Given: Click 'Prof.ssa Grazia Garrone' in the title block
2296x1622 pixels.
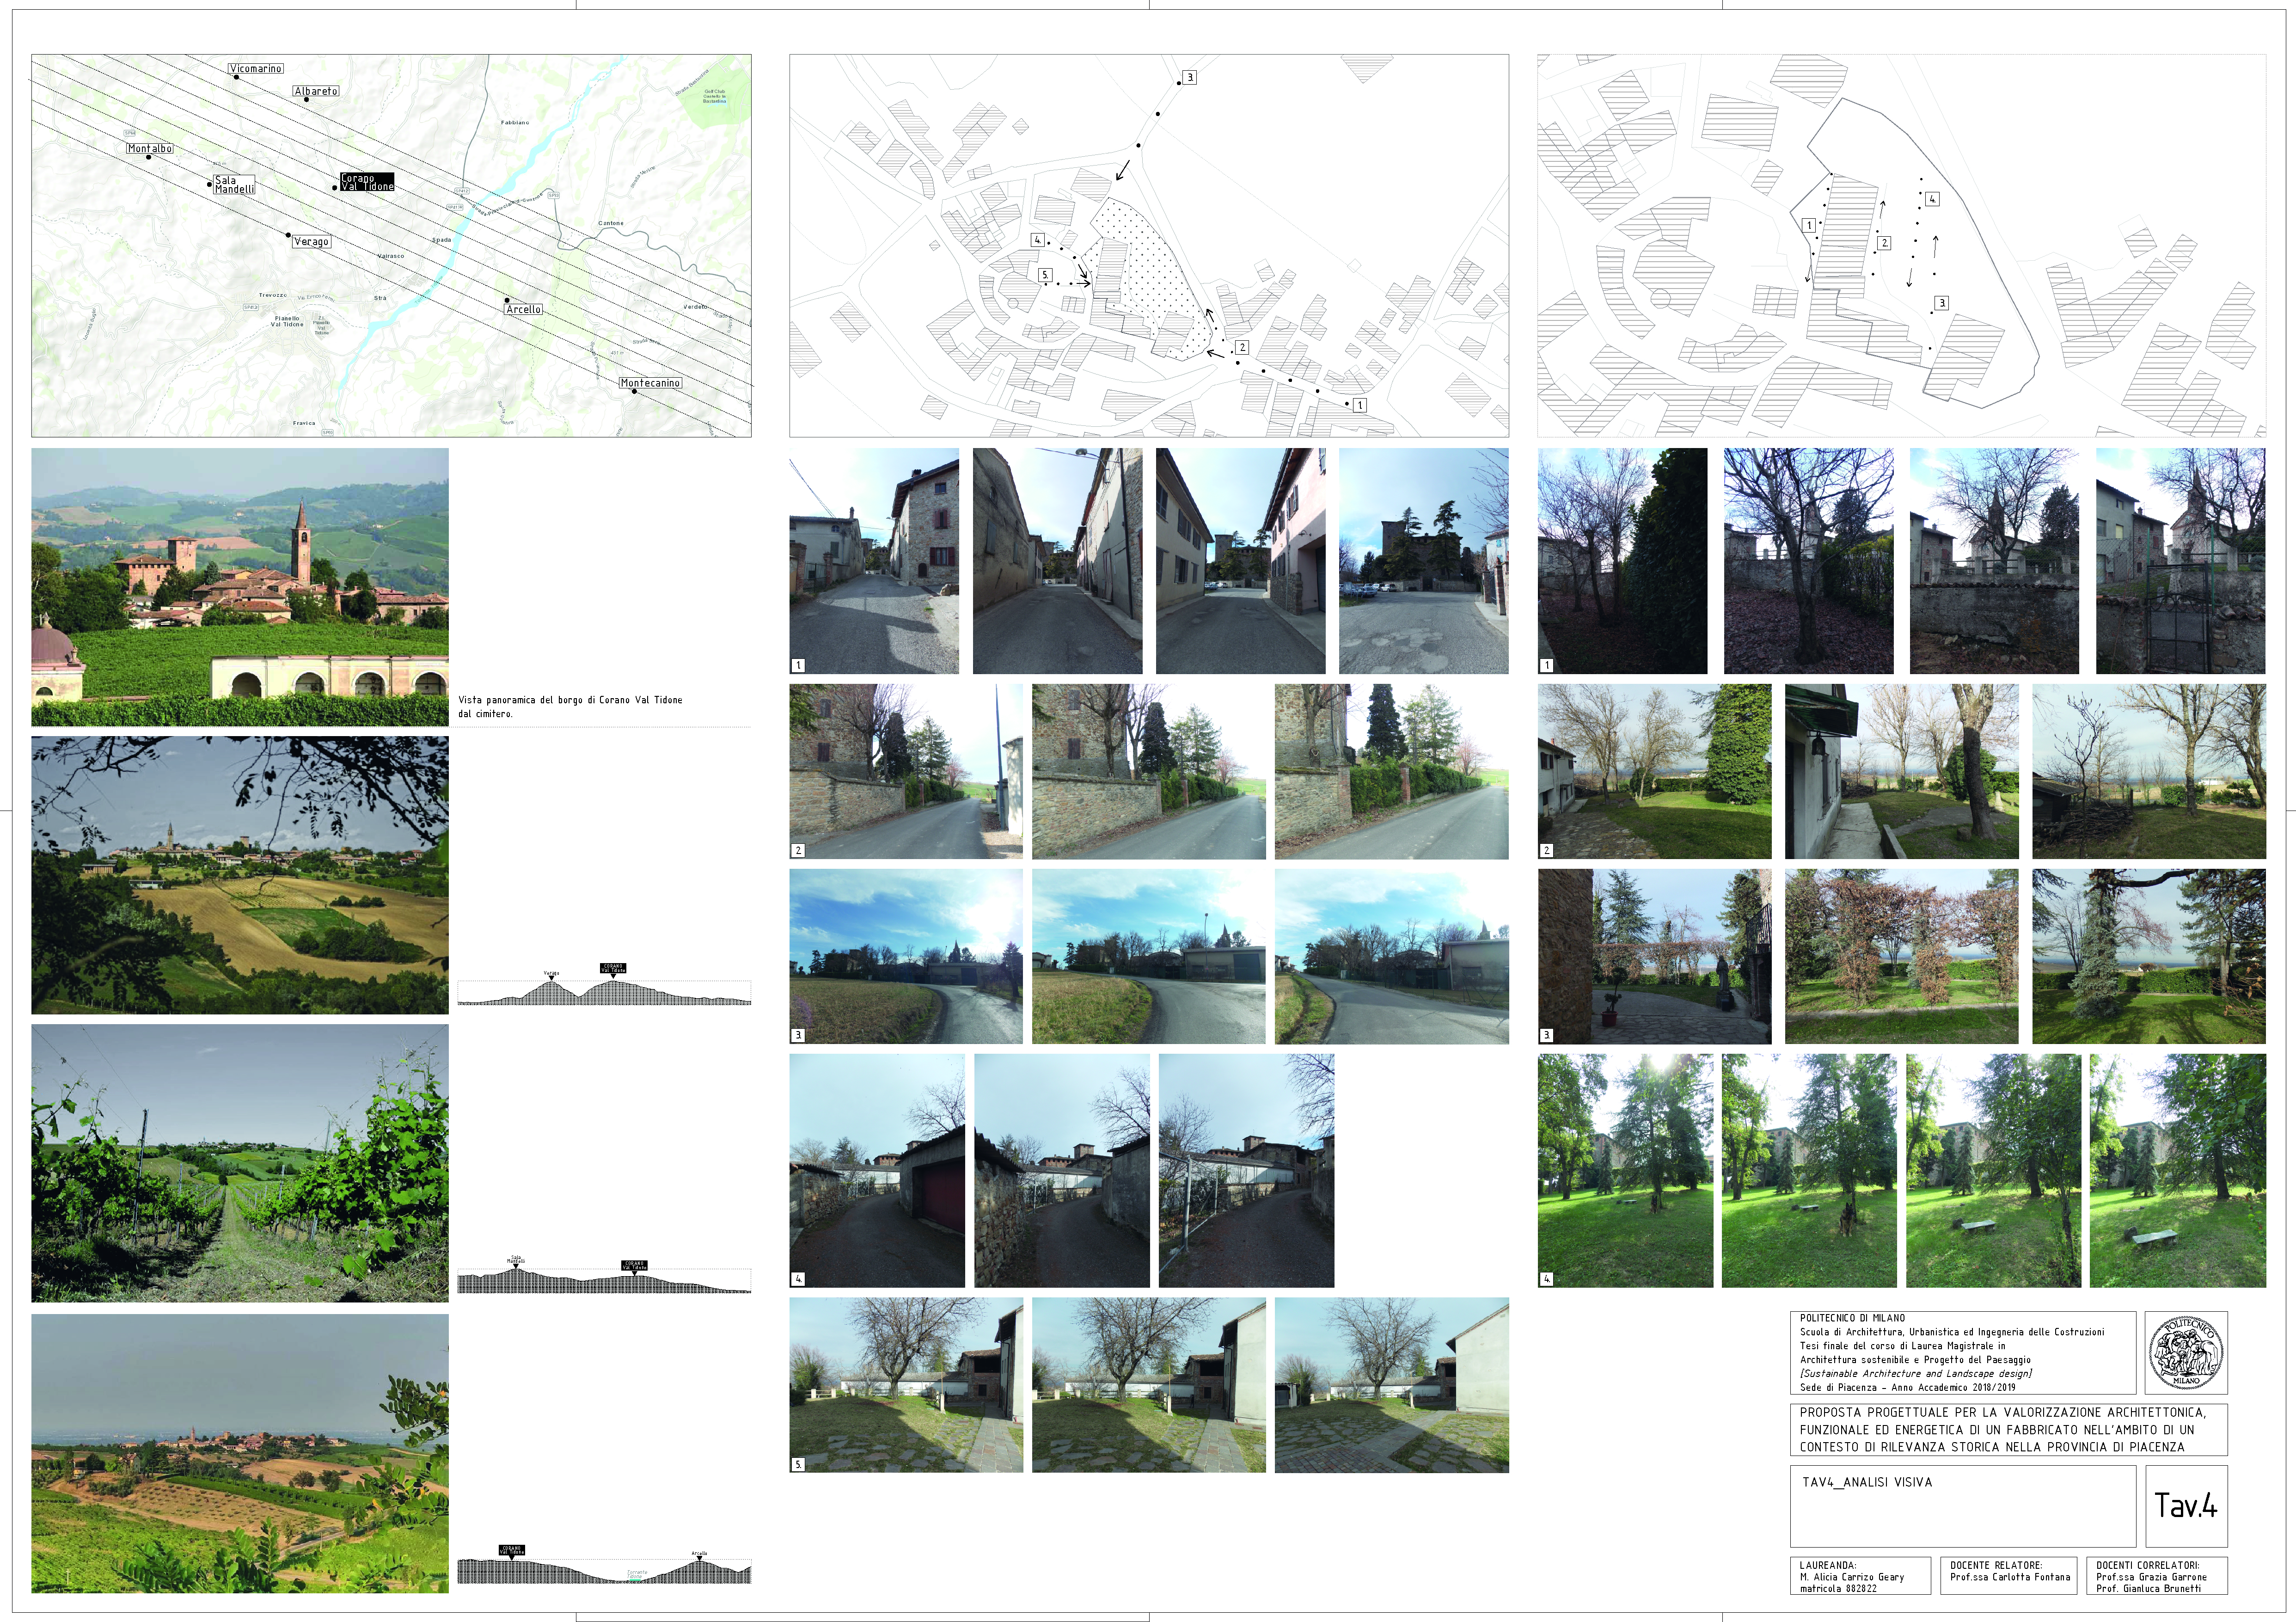Looking at the screenshot, I should [2151, 1577].
